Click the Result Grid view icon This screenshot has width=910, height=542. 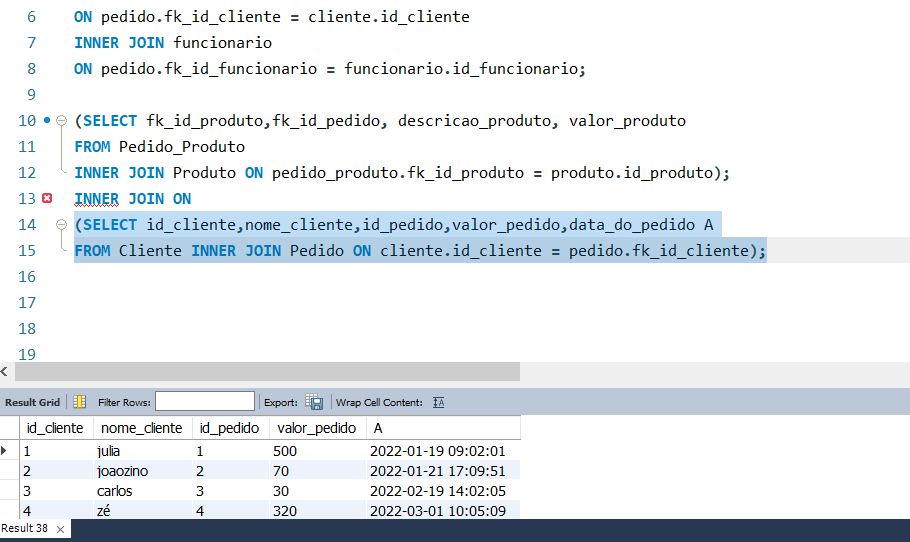(x=80, y=402)
